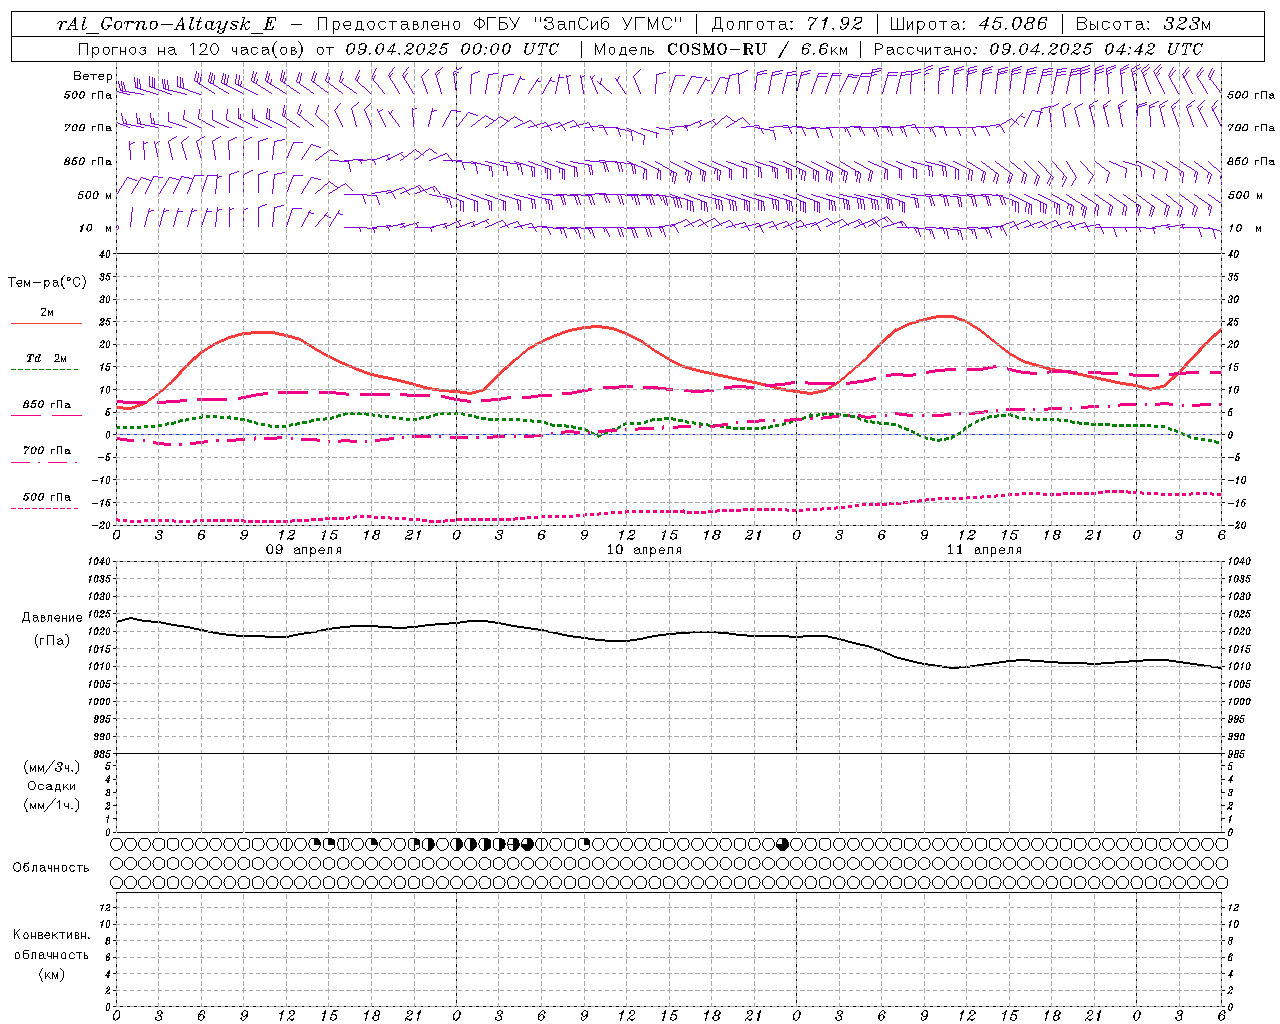The image size is (1280, 1024).
Task: Select the Широта: 45.086 field
Action: coord(969,24)
